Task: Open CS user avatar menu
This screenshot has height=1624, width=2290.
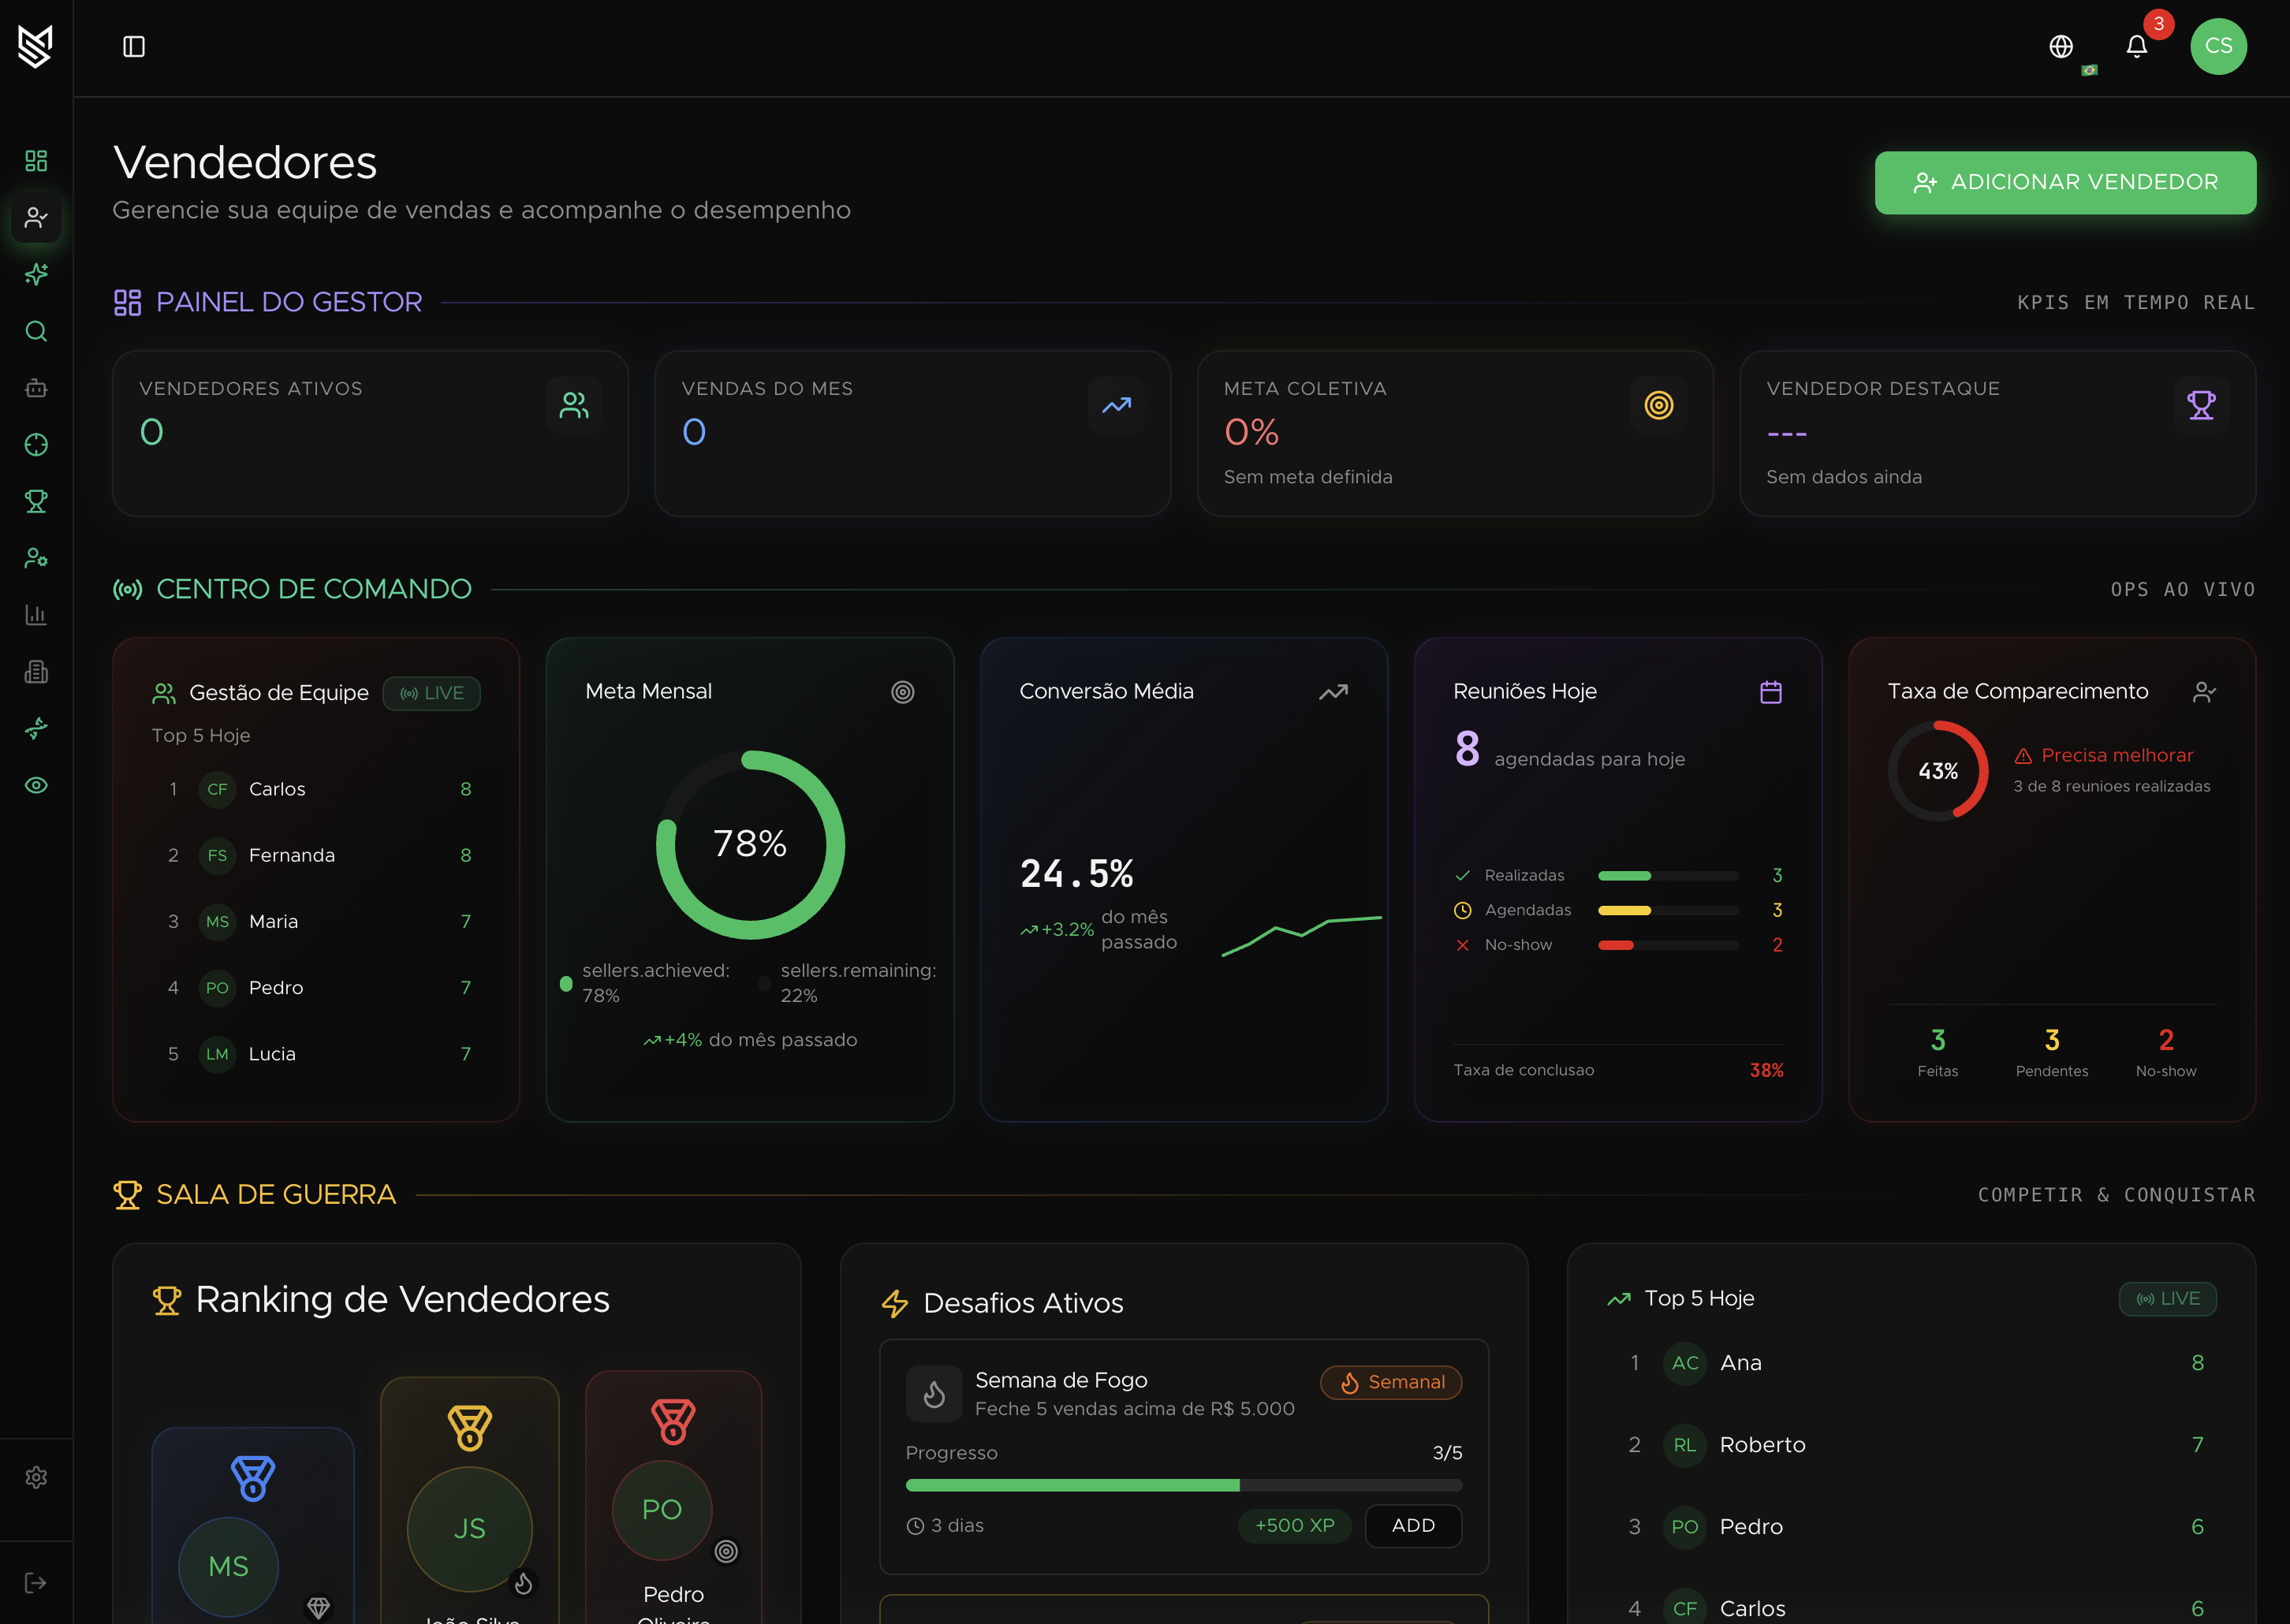Action: (x=2218, y=46)
